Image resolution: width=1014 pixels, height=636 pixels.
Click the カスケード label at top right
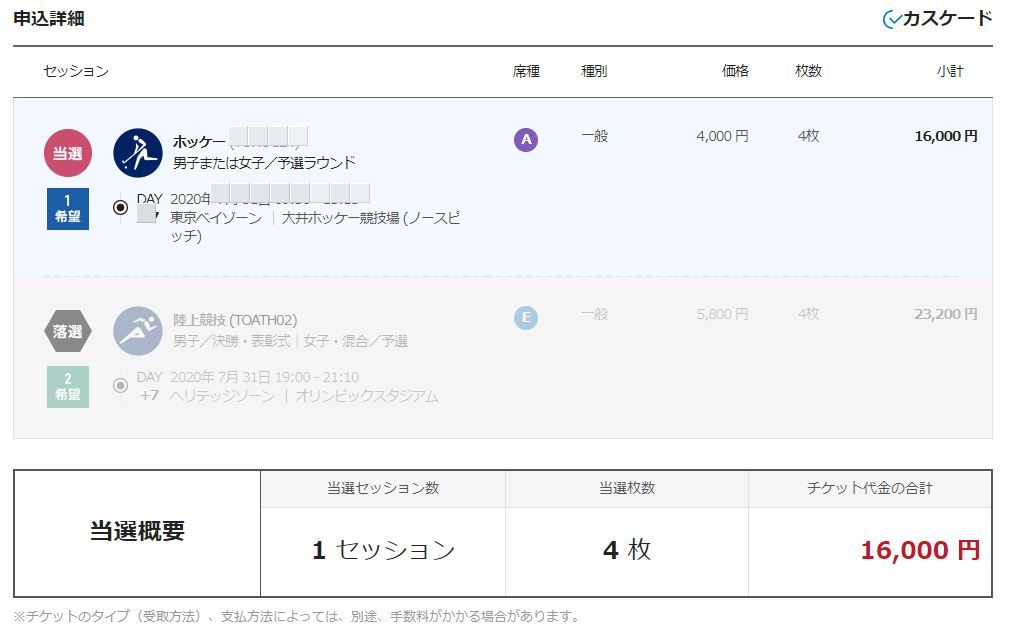[947, 18]
